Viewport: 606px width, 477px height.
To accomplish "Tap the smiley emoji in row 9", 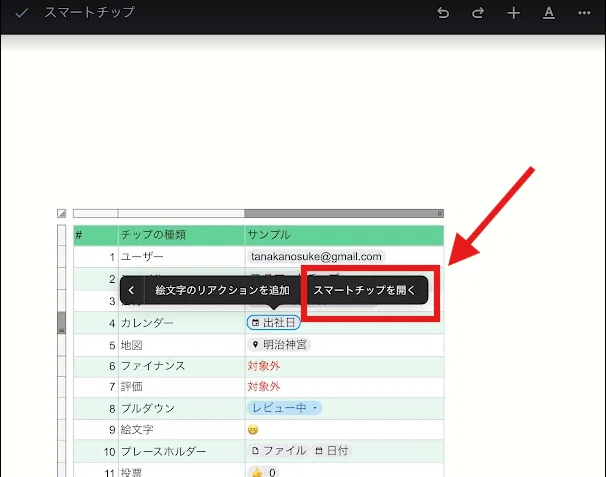I will pos(253,429).
